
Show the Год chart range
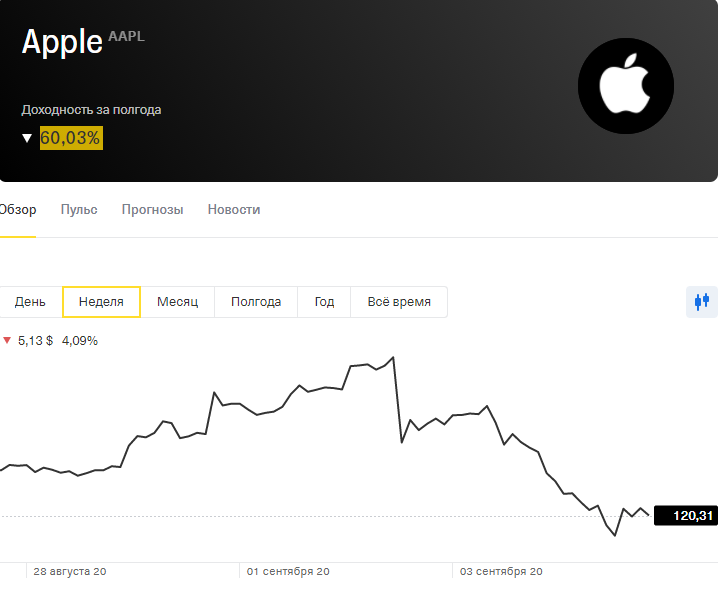point(324,302)
